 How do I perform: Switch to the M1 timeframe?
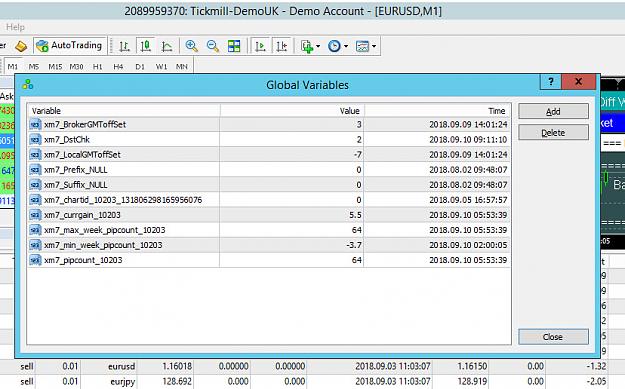click(x=13, y=66)
